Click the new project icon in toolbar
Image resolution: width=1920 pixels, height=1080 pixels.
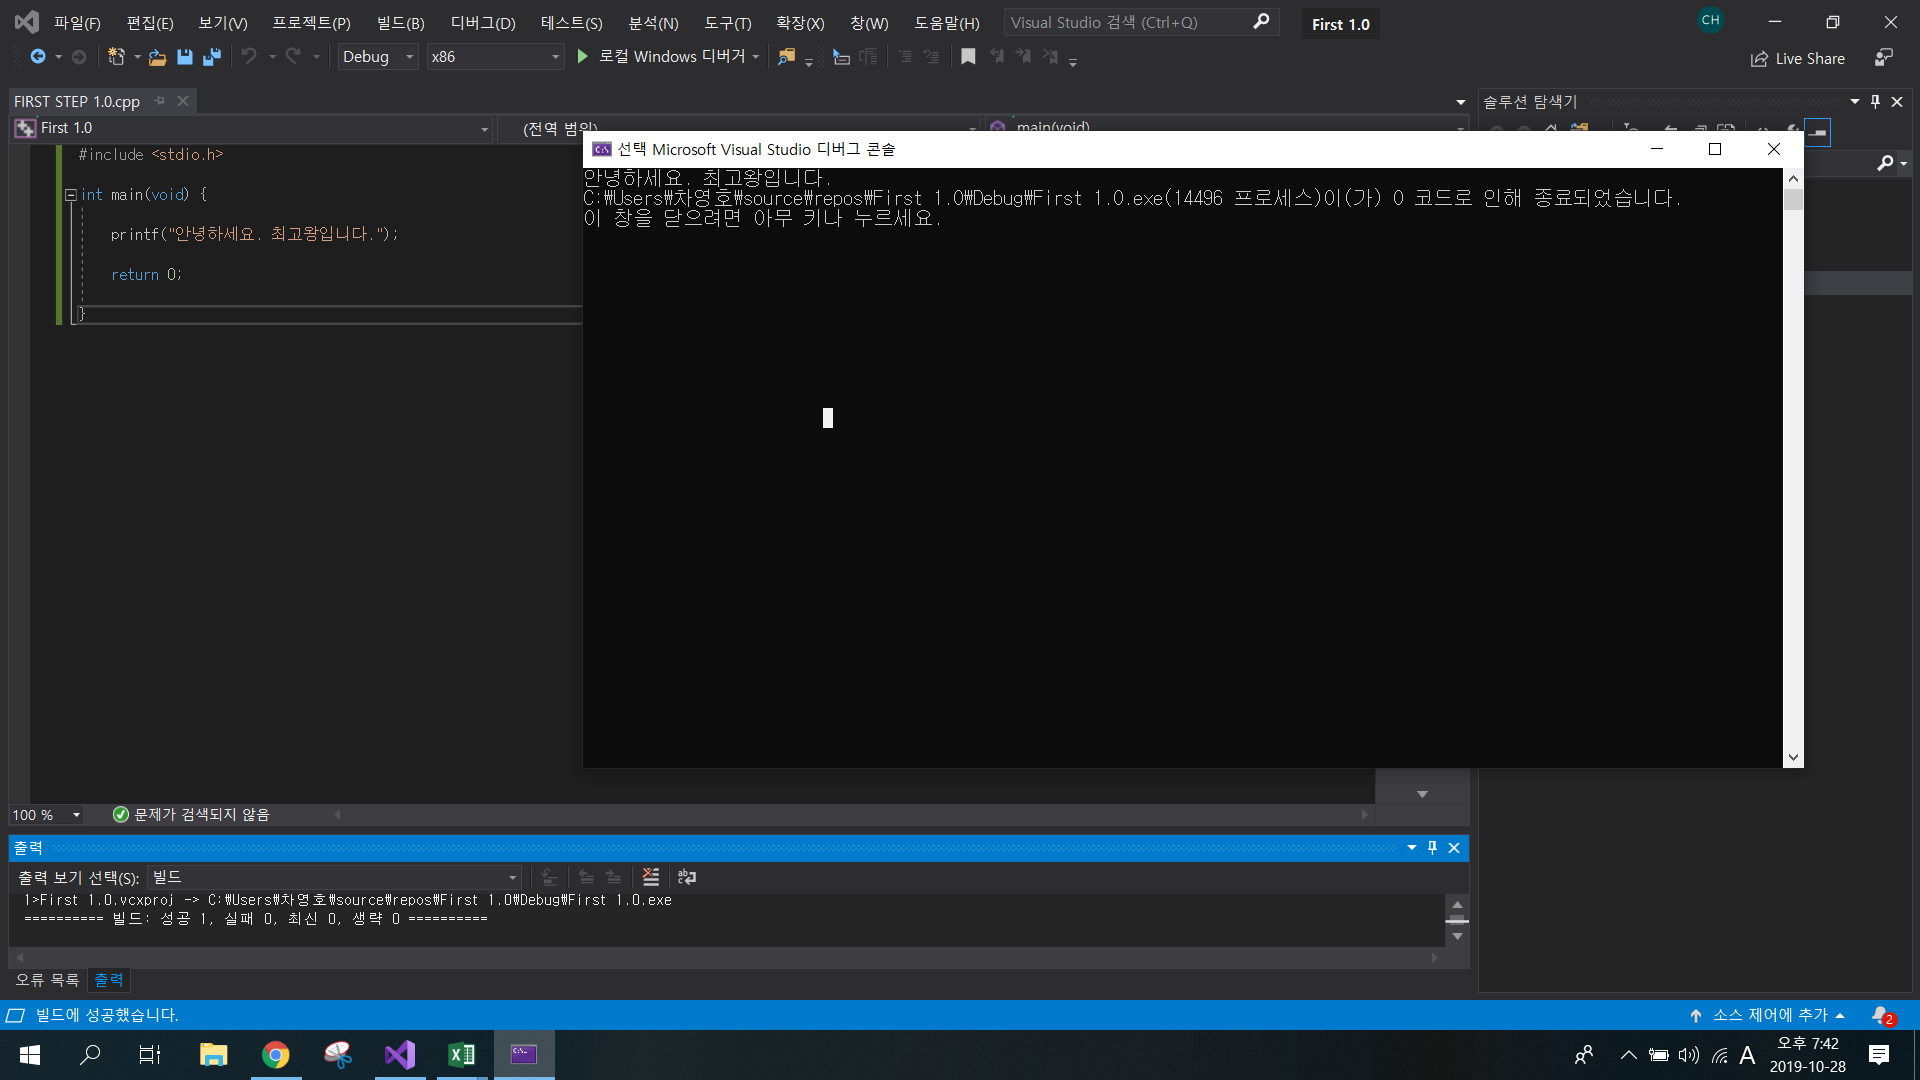point(117,57)
